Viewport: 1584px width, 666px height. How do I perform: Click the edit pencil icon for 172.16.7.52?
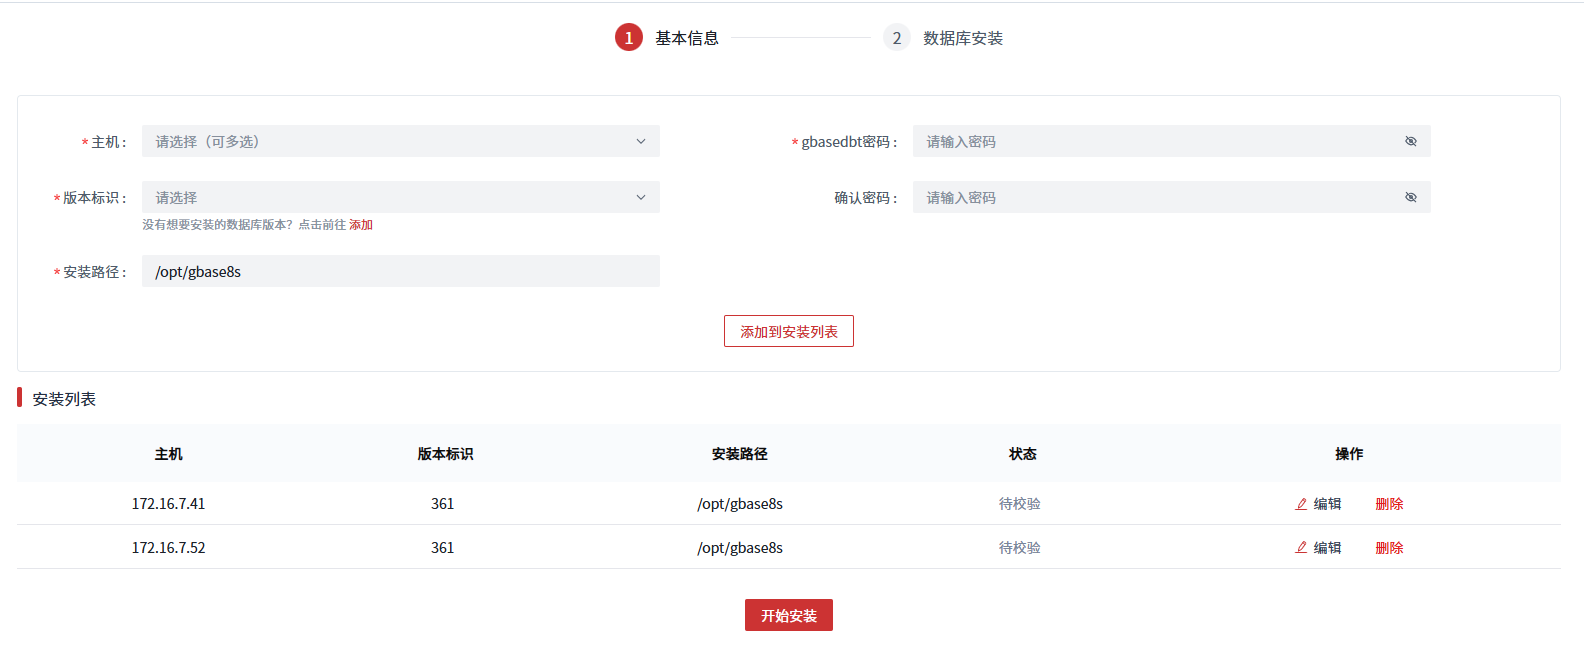(1301, 548)
